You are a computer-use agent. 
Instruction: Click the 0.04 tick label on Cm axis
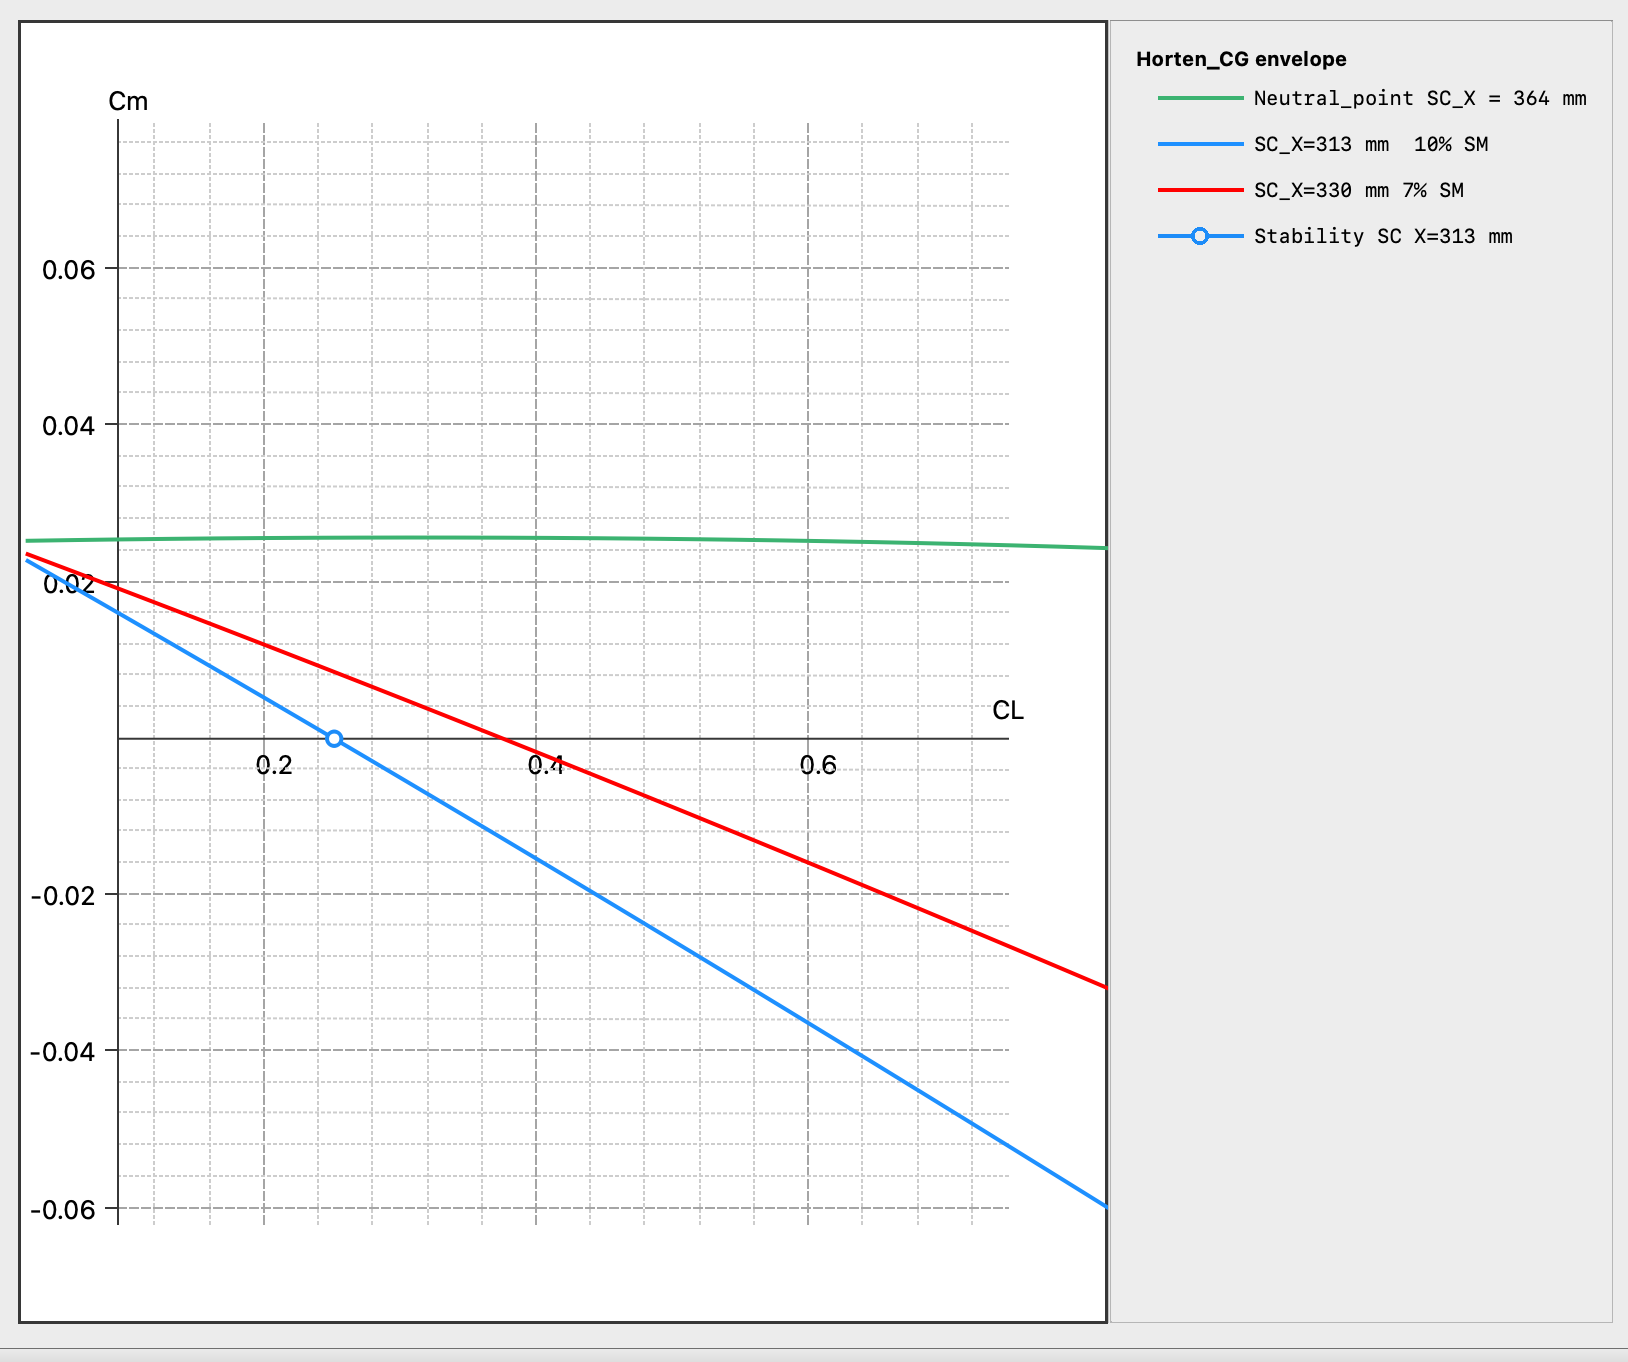pyautogui.click(x=68, y=426)
